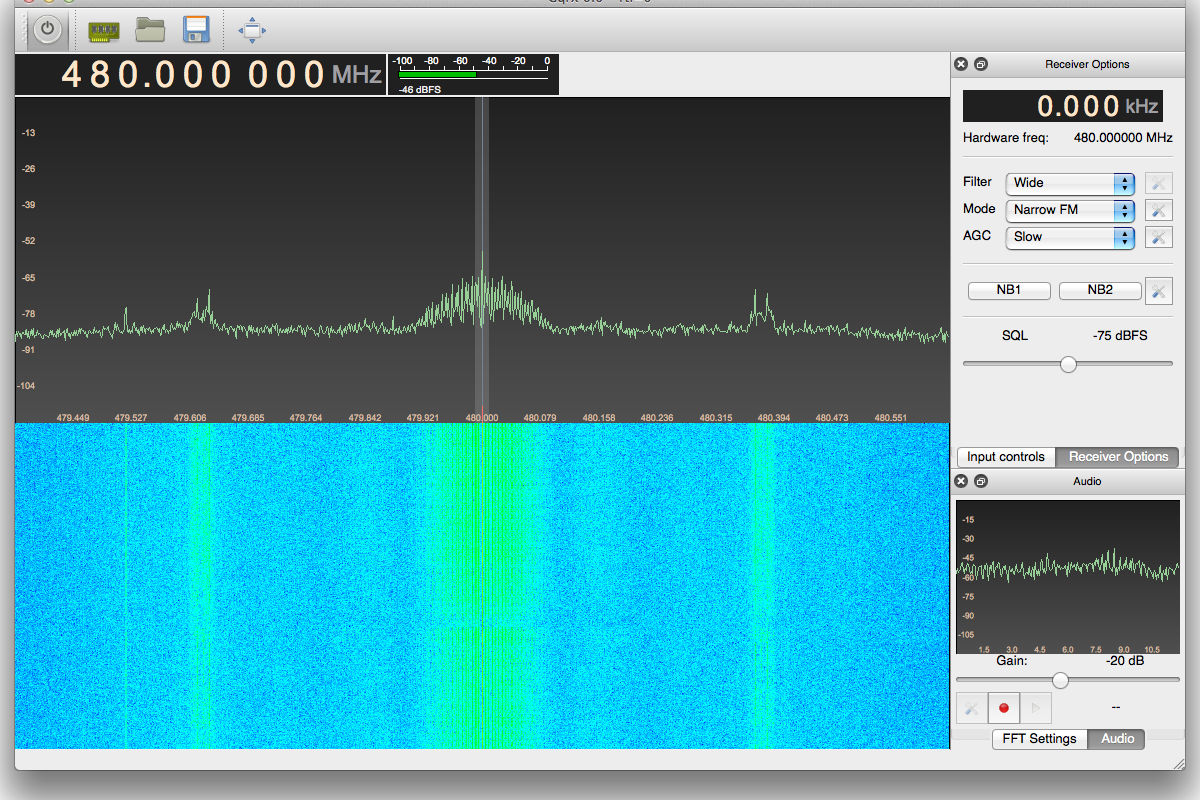This screenshot has width=1200, height=800.
Task: Switch to the FFT Settings tab
Action: pos(1039,739)
